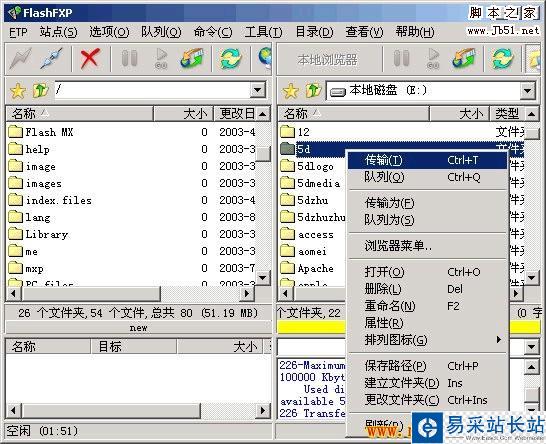Open the dropdown above the log pane
This screenshot has height=444, width=546.
(x=531, y=346)
